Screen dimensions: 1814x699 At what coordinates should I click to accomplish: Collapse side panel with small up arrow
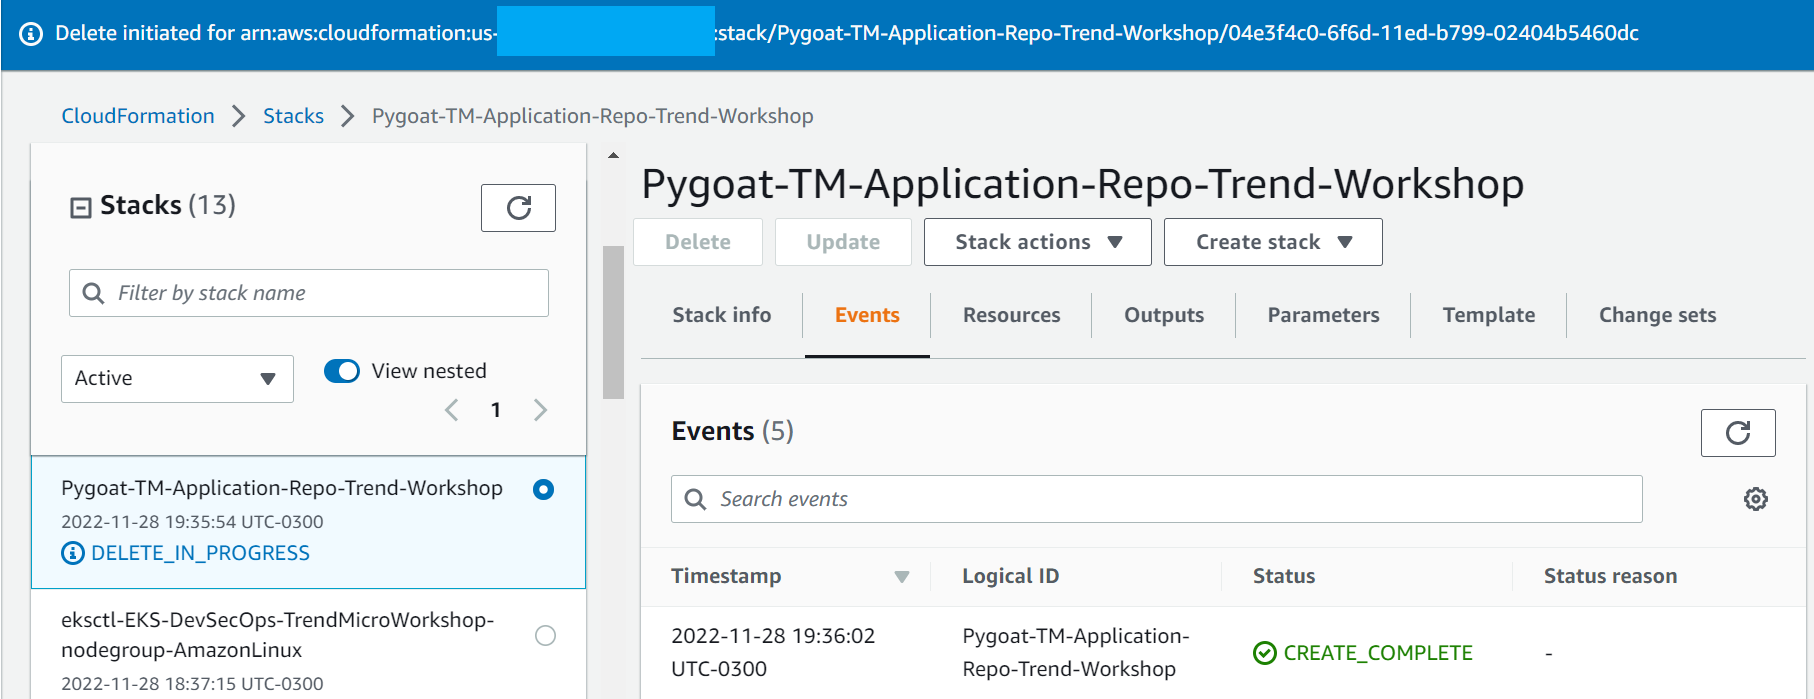(613, 155)
